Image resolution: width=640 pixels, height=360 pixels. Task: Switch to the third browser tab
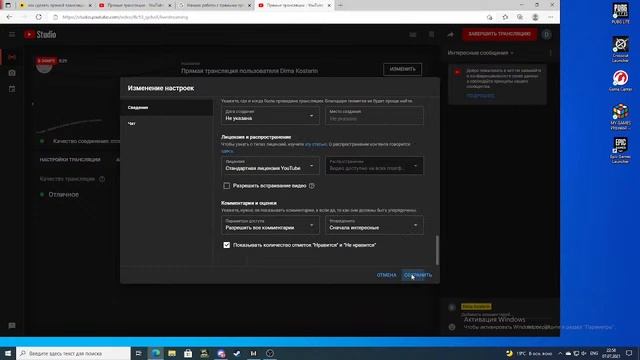click(215, 5)
